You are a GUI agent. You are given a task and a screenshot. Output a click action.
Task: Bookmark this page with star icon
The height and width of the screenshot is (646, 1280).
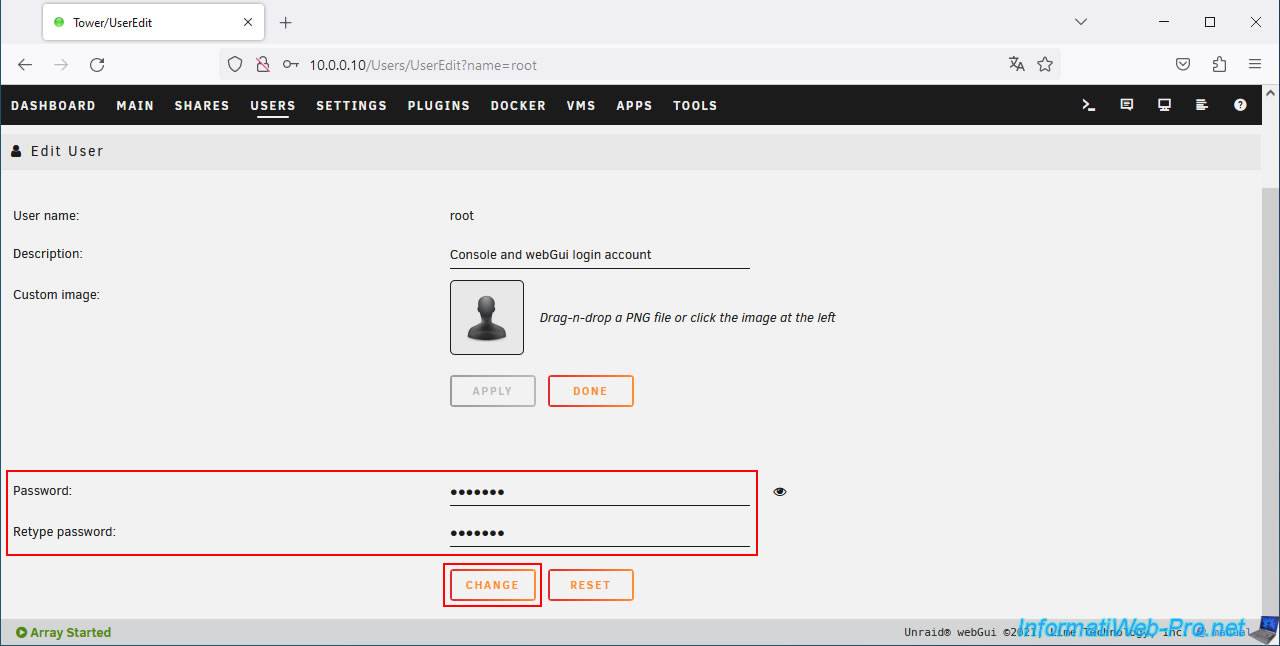pyautogui.click(x=1045, y=65)
